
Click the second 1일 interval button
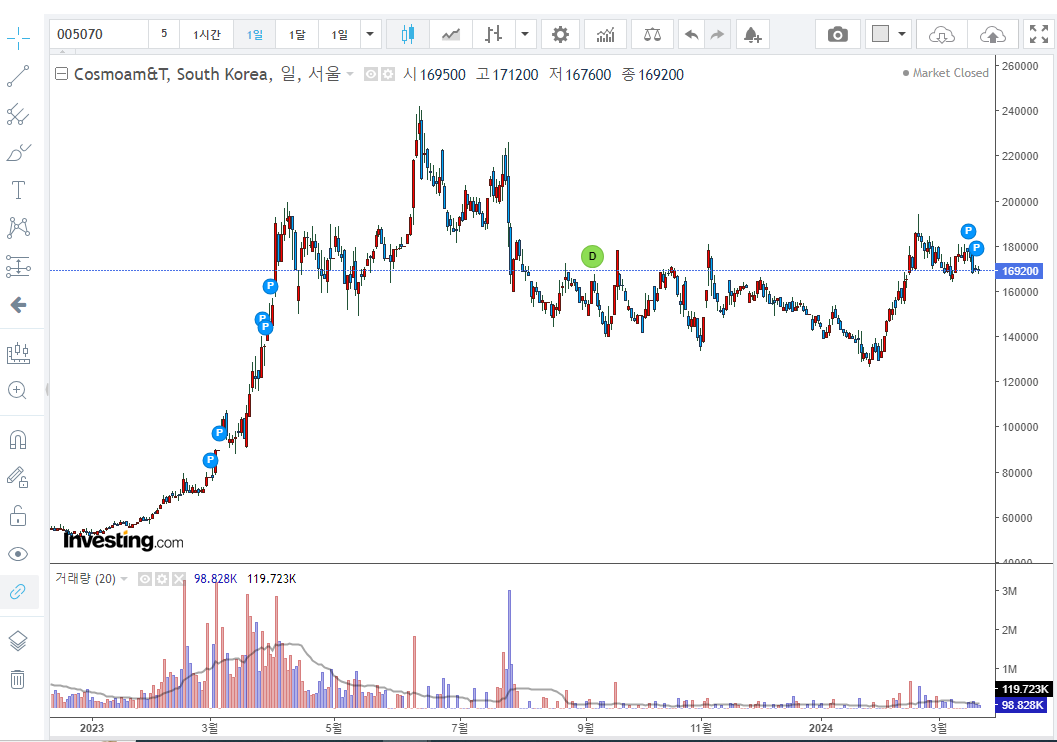coord(340,34)
